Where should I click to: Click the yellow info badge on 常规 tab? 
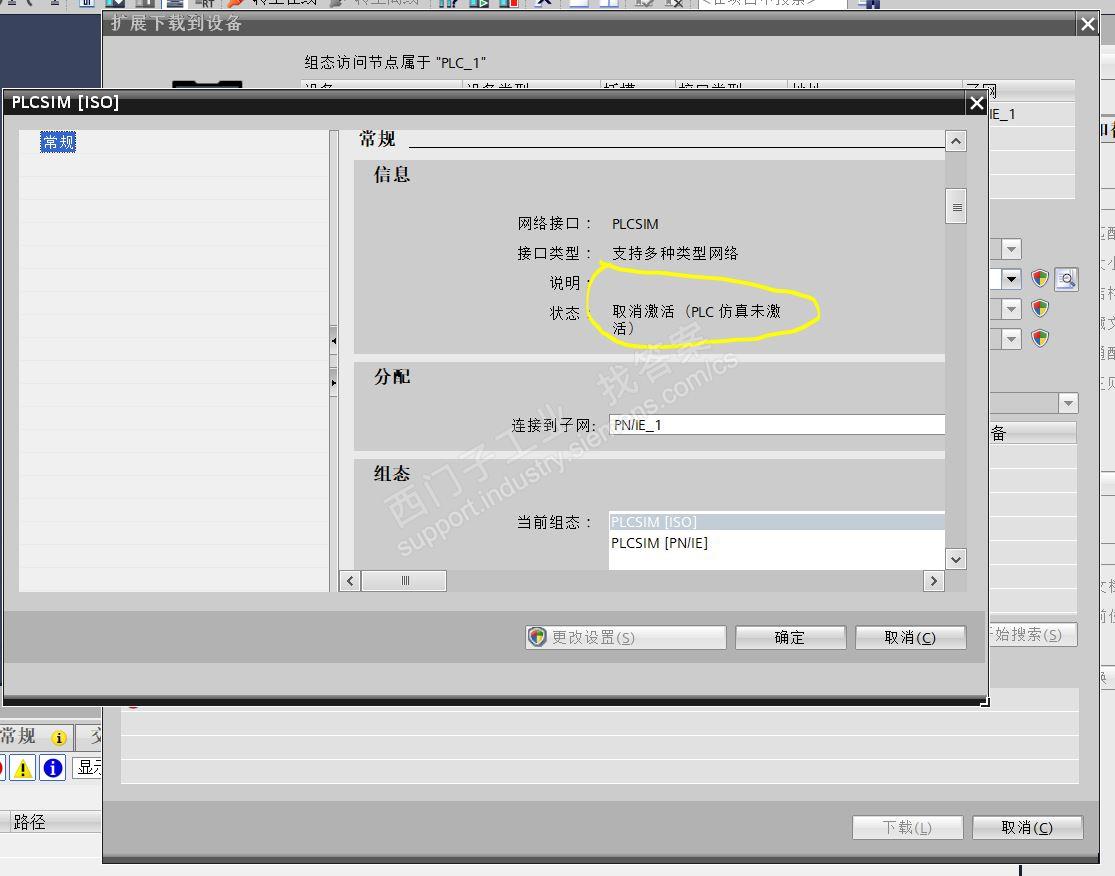(59, 738)
